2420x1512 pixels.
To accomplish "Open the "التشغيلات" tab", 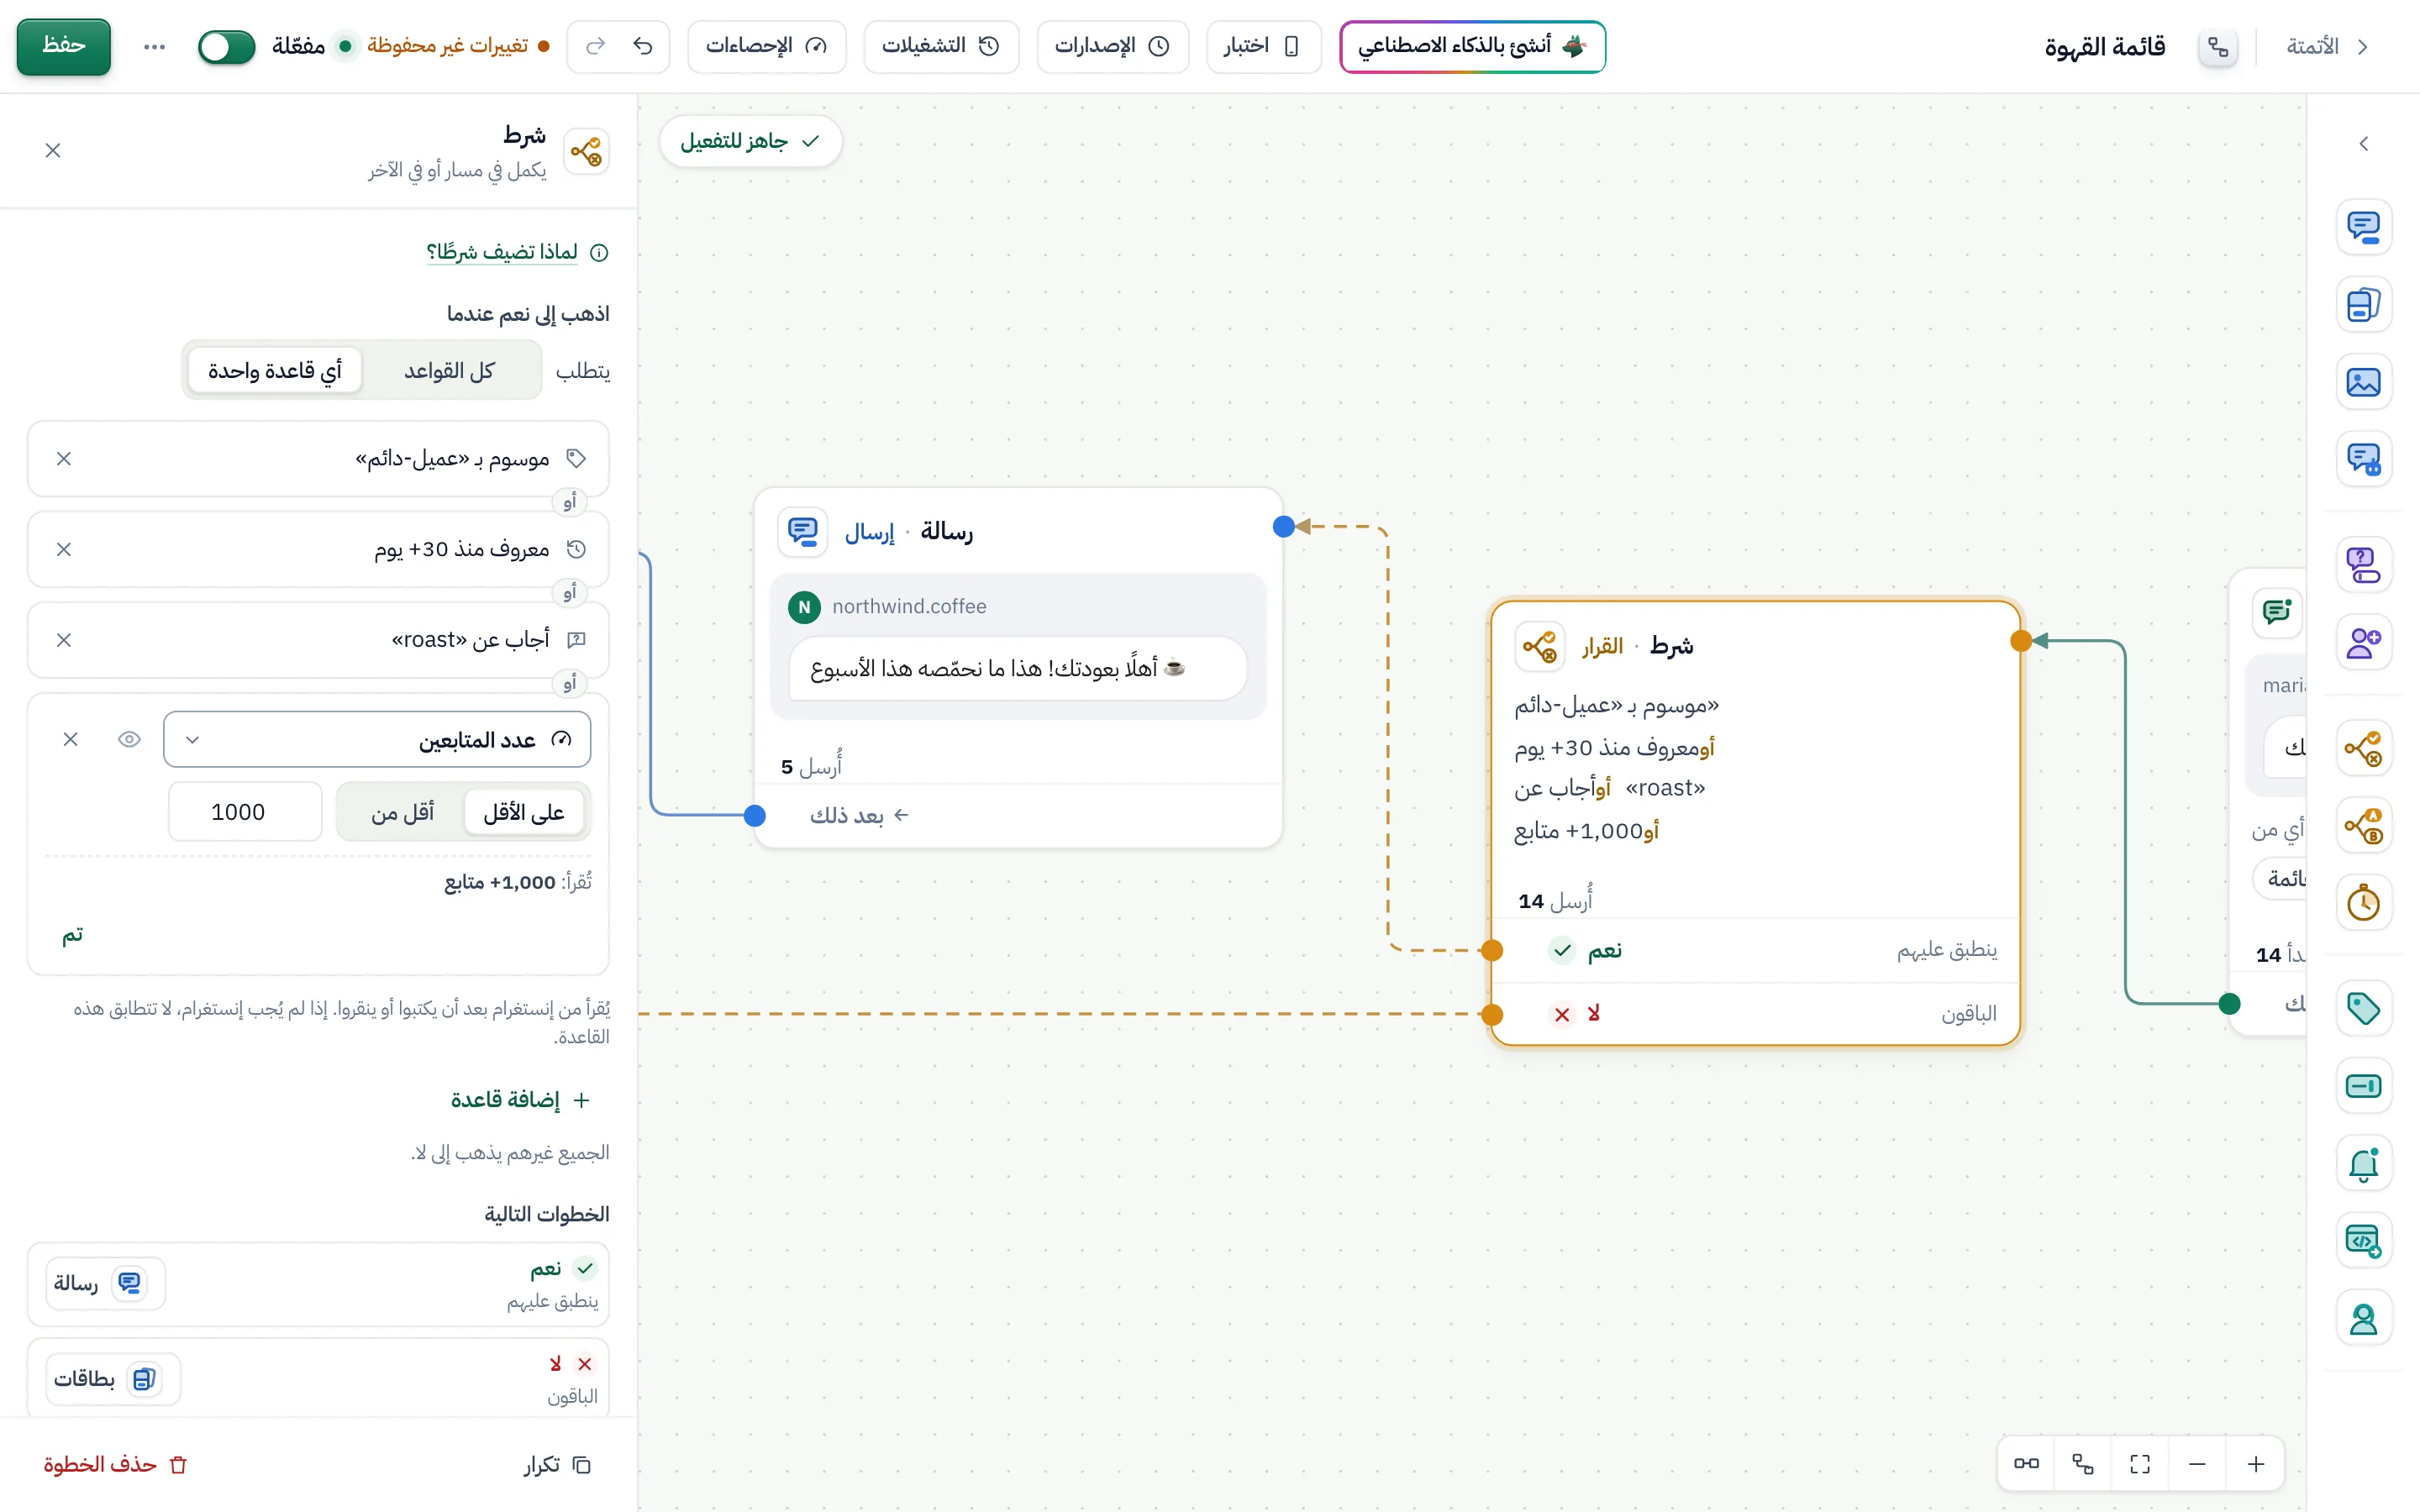I will click(941, 46).
